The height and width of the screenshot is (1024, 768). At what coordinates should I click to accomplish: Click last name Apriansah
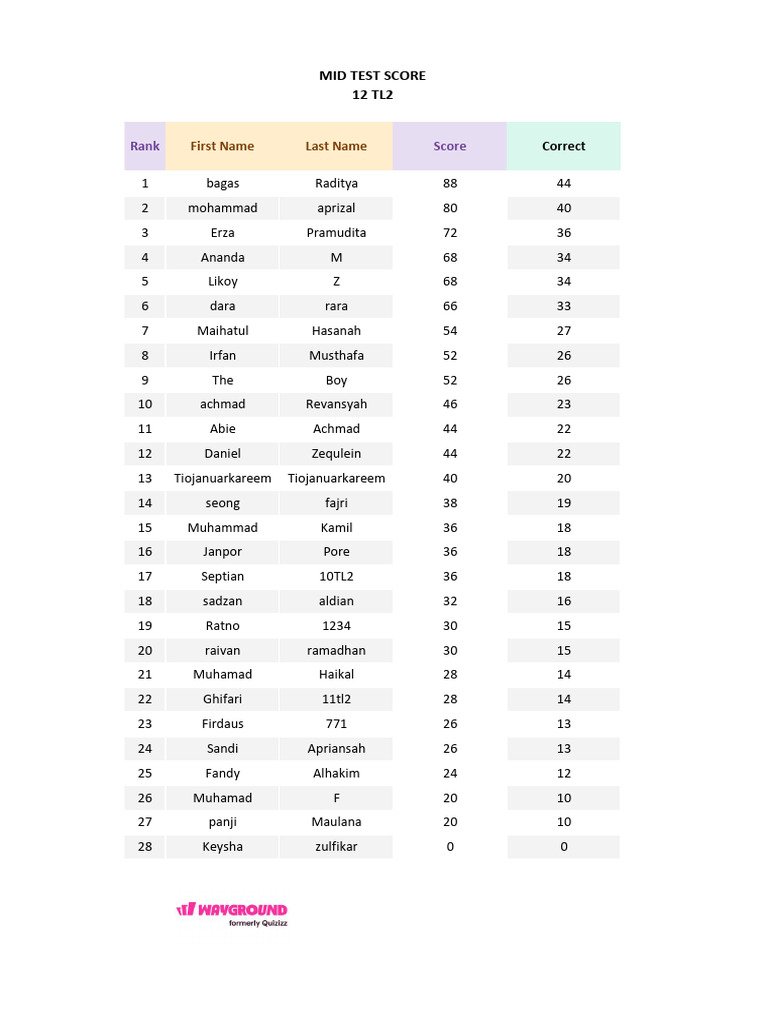[x=336, y=748]
